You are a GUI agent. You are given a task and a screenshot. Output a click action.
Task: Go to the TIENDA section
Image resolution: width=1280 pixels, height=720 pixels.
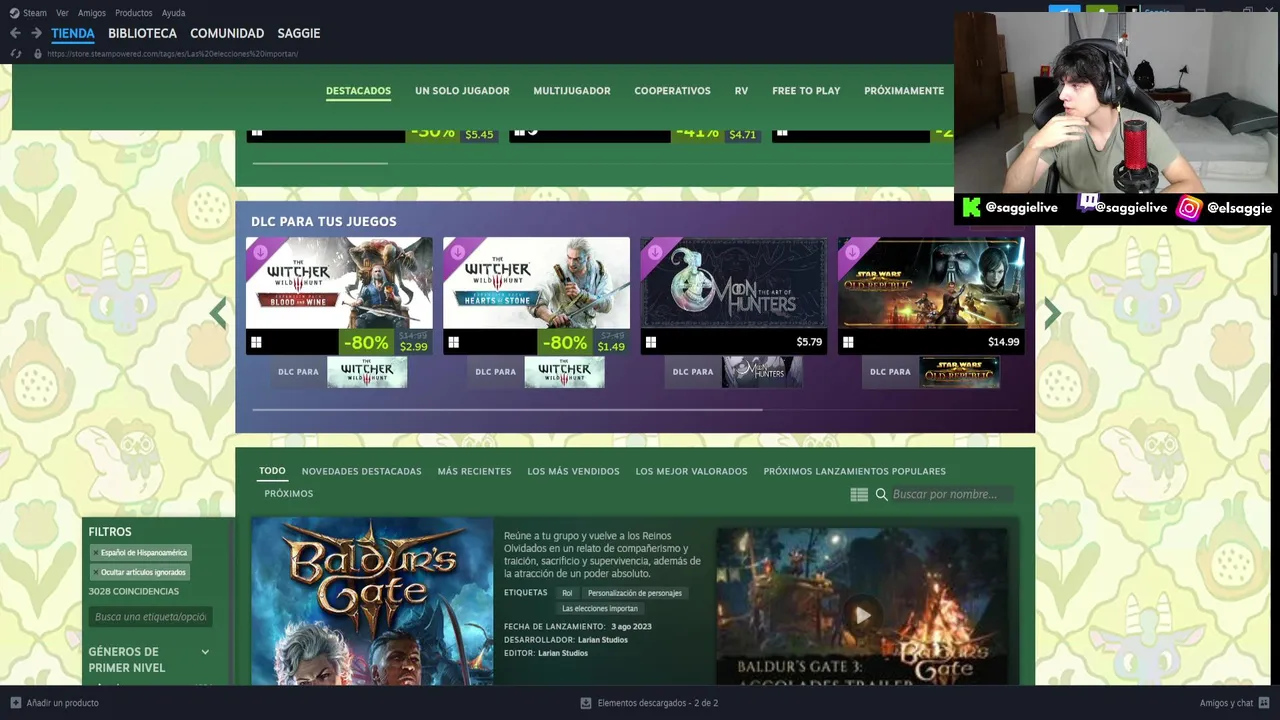pos(73,33)
